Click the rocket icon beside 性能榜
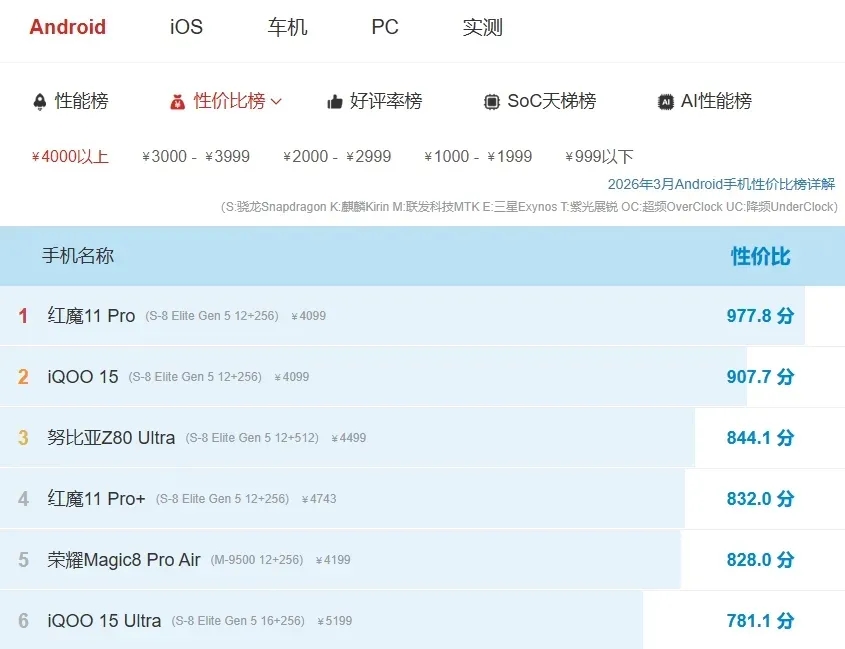845x649 pixels. [40, 101]
